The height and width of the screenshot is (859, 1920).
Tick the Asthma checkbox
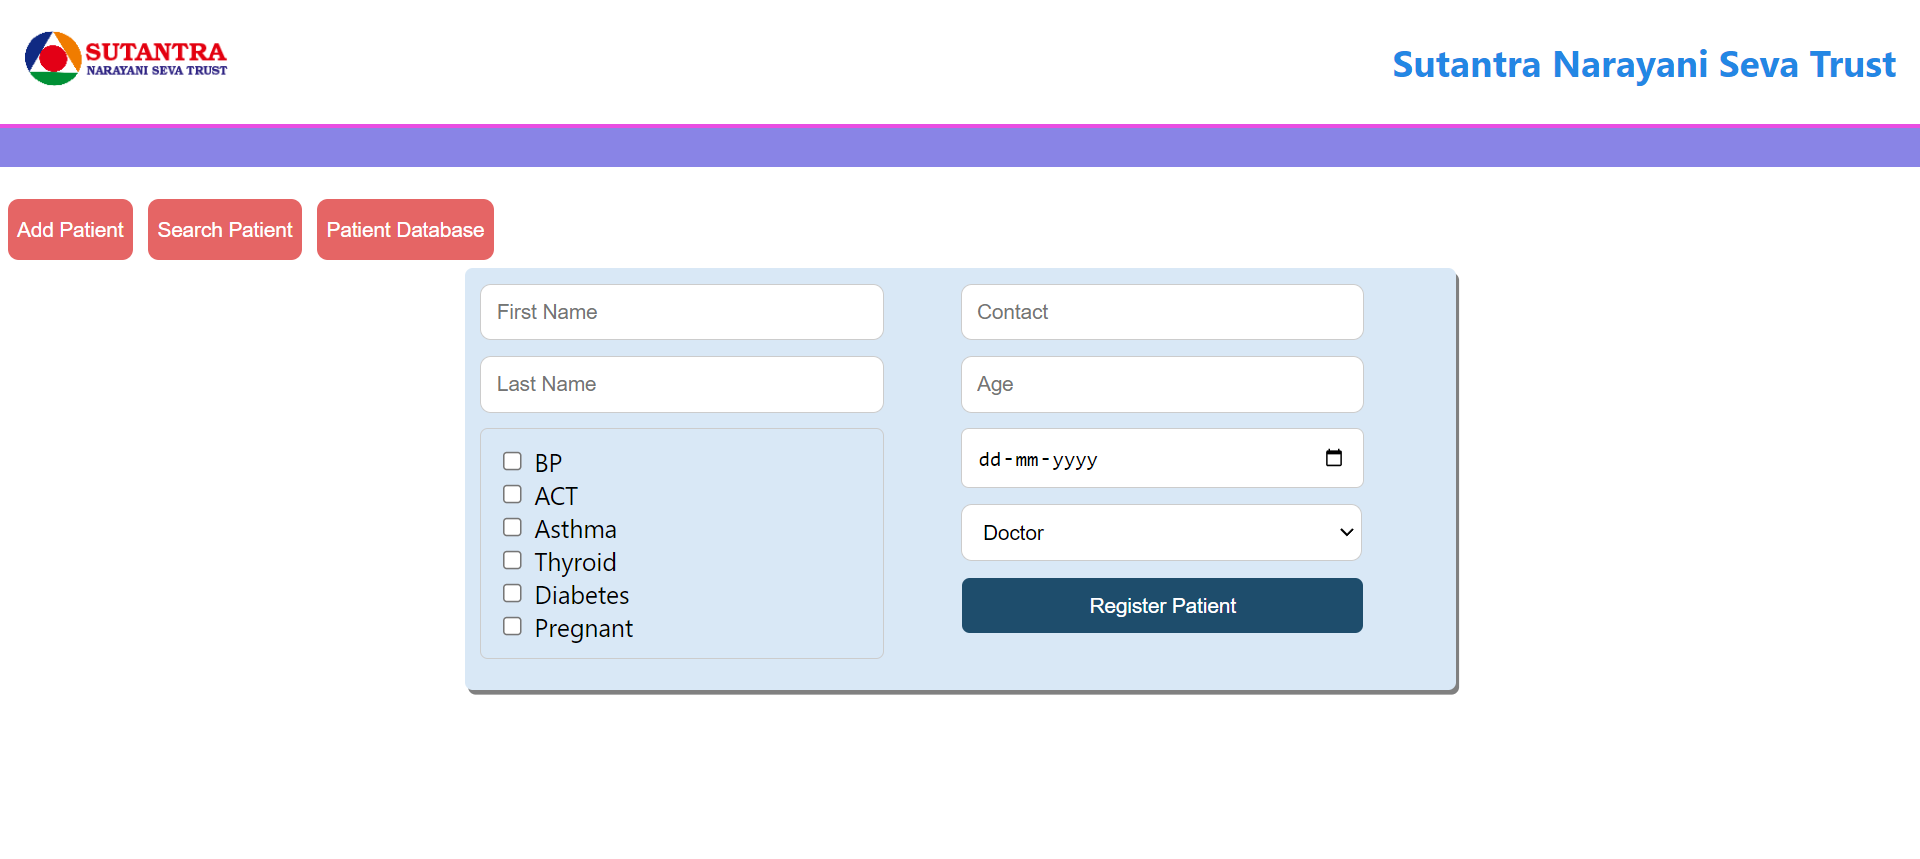click(x=512, y=527)
